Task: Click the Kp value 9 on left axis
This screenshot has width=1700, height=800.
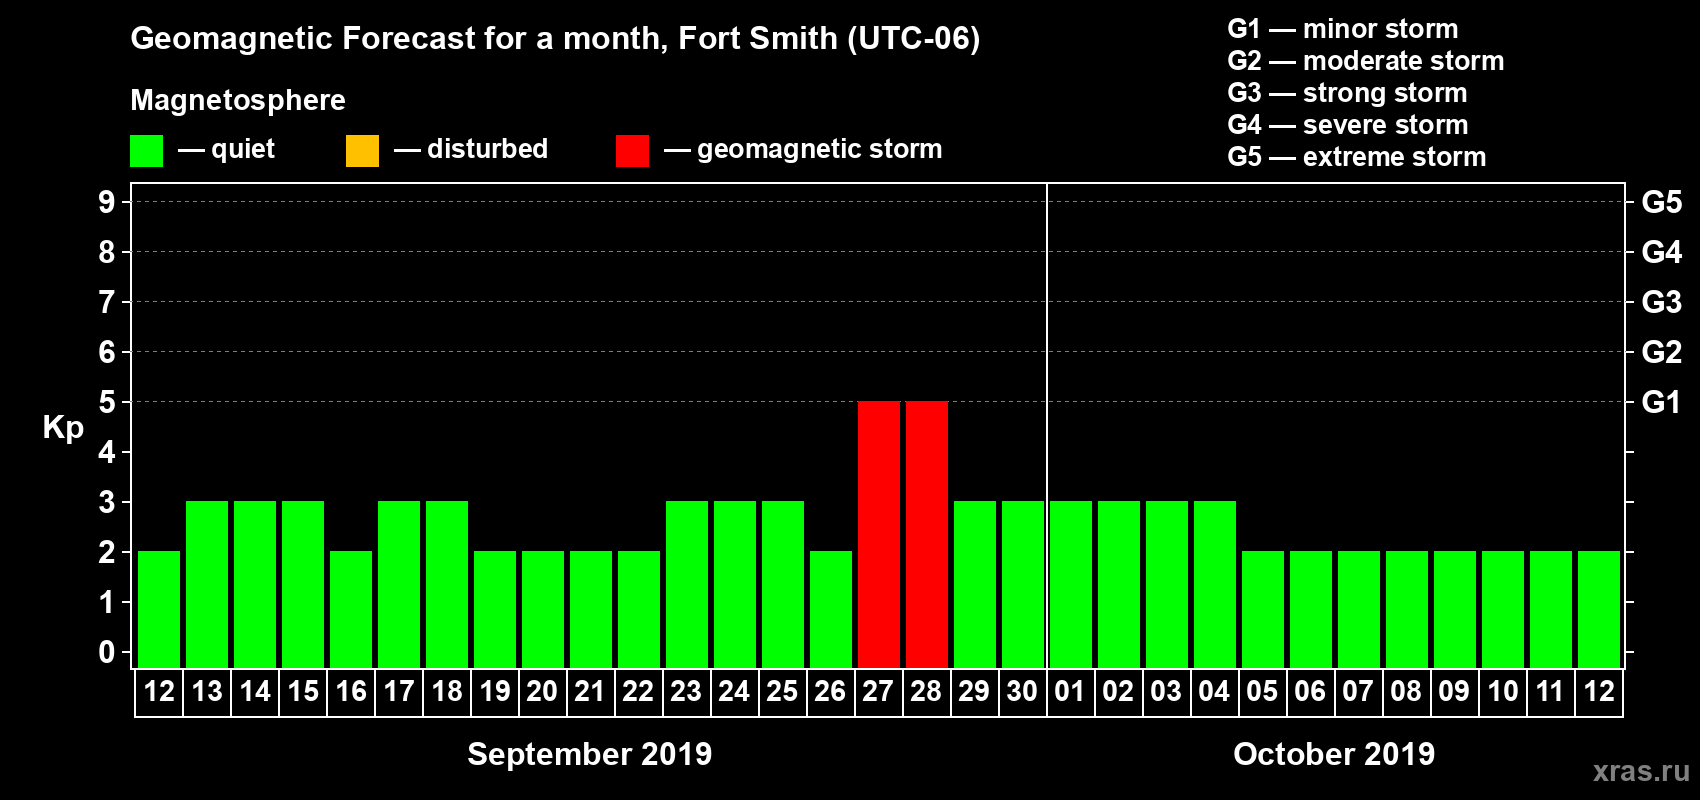Action: point(107,202)
